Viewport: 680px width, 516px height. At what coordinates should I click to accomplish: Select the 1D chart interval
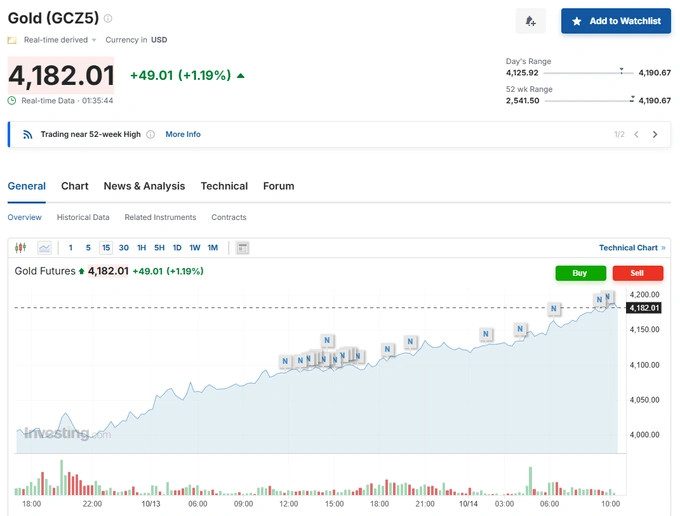[176, 248]
